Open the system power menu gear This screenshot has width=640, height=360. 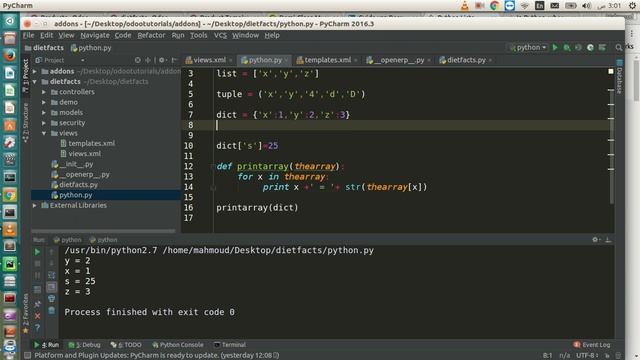[x=632, y=5]
